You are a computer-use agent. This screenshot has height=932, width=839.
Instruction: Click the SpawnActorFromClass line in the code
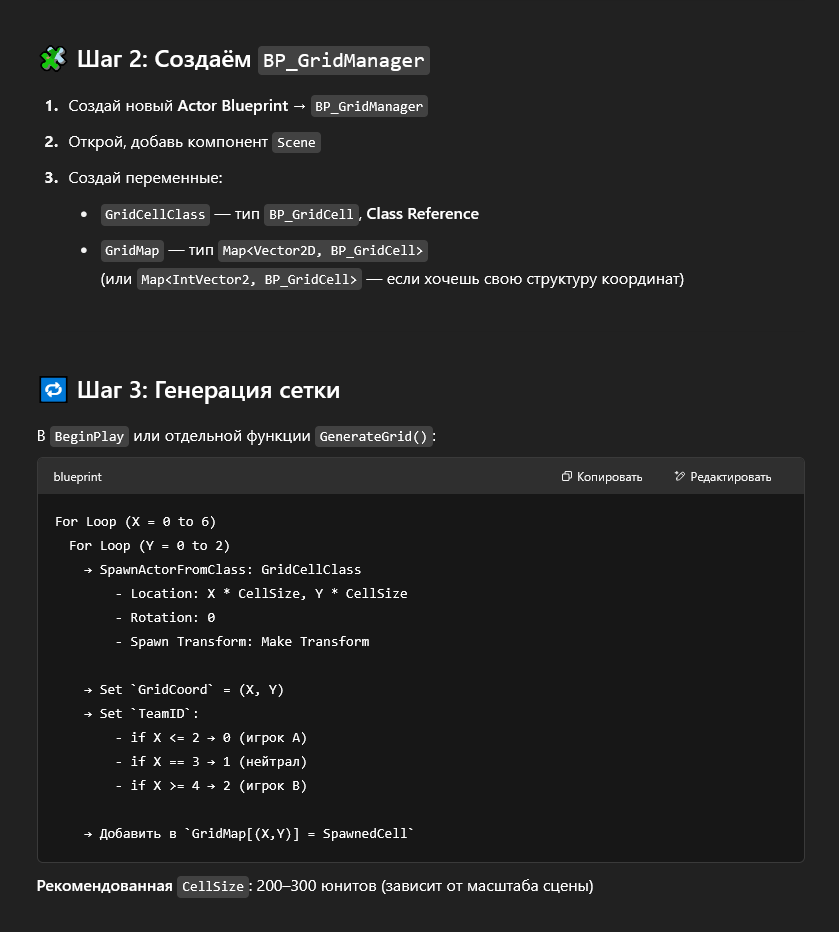(x=222, y=569)
